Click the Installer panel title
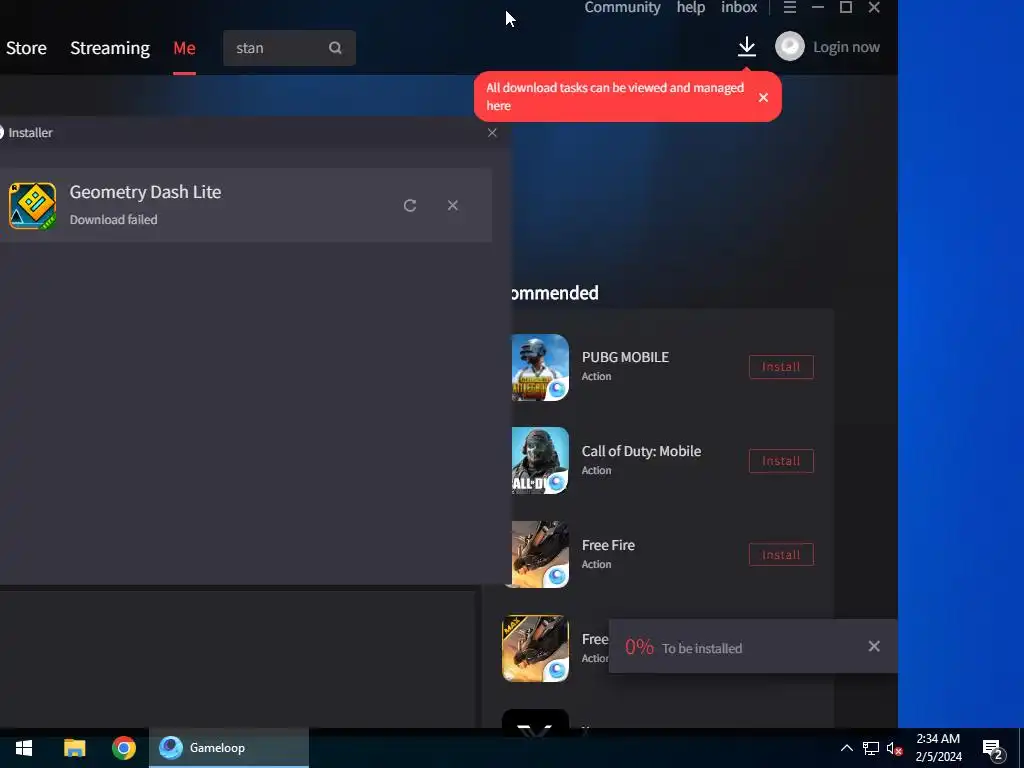The height and width of the screenshot is (768, 1024). pyautogui.click(x=30, y=133)
